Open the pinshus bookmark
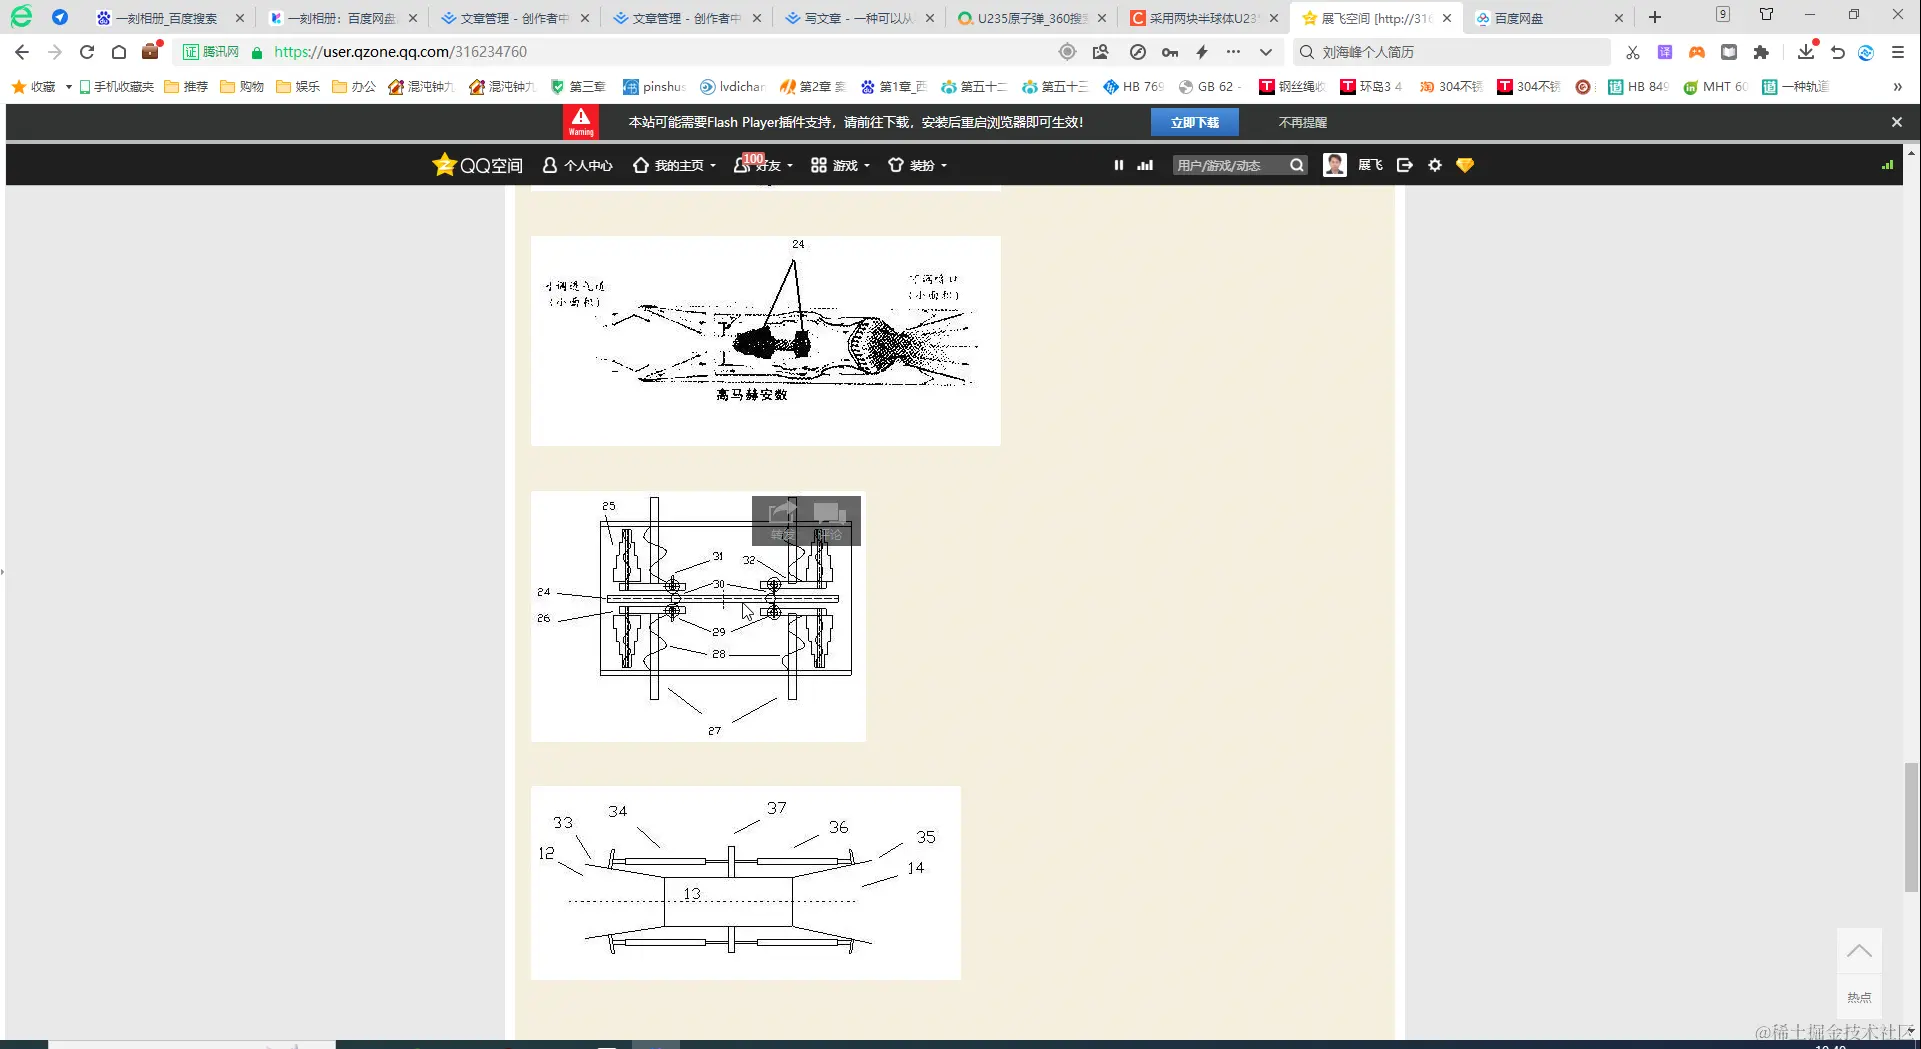The height and width of the screenshot is (1049, 1921). pyautogui.click(x=654, y=87)
